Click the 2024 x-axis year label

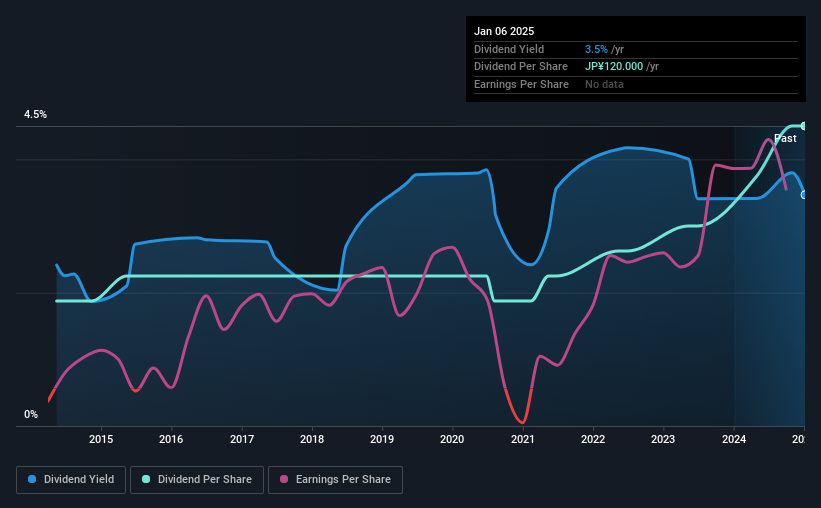point(734,439)
